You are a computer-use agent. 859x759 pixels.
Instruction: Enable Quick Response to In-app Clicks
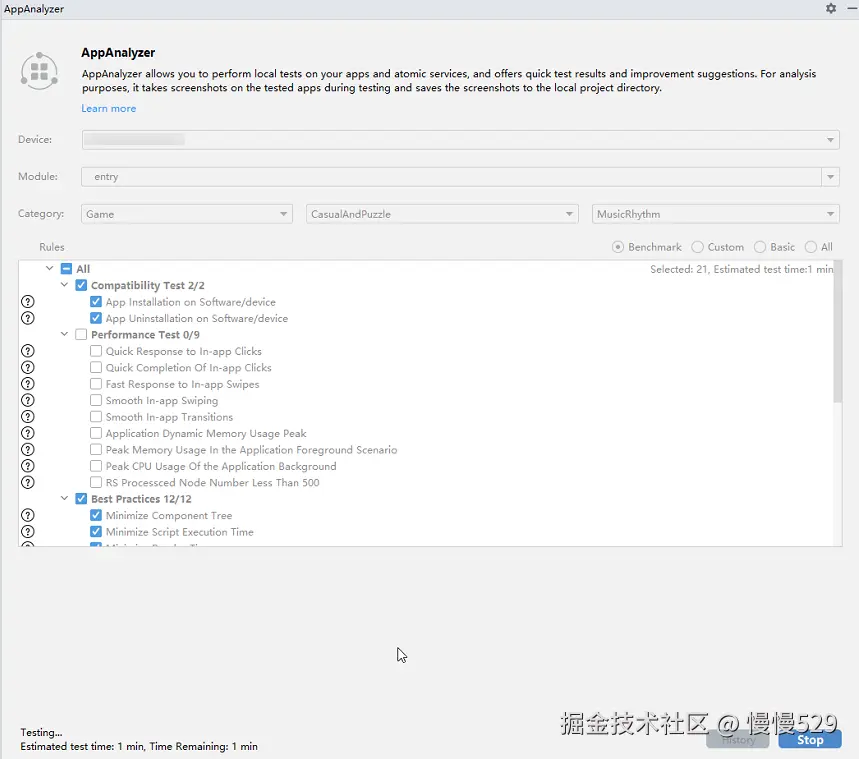[96, 351]
